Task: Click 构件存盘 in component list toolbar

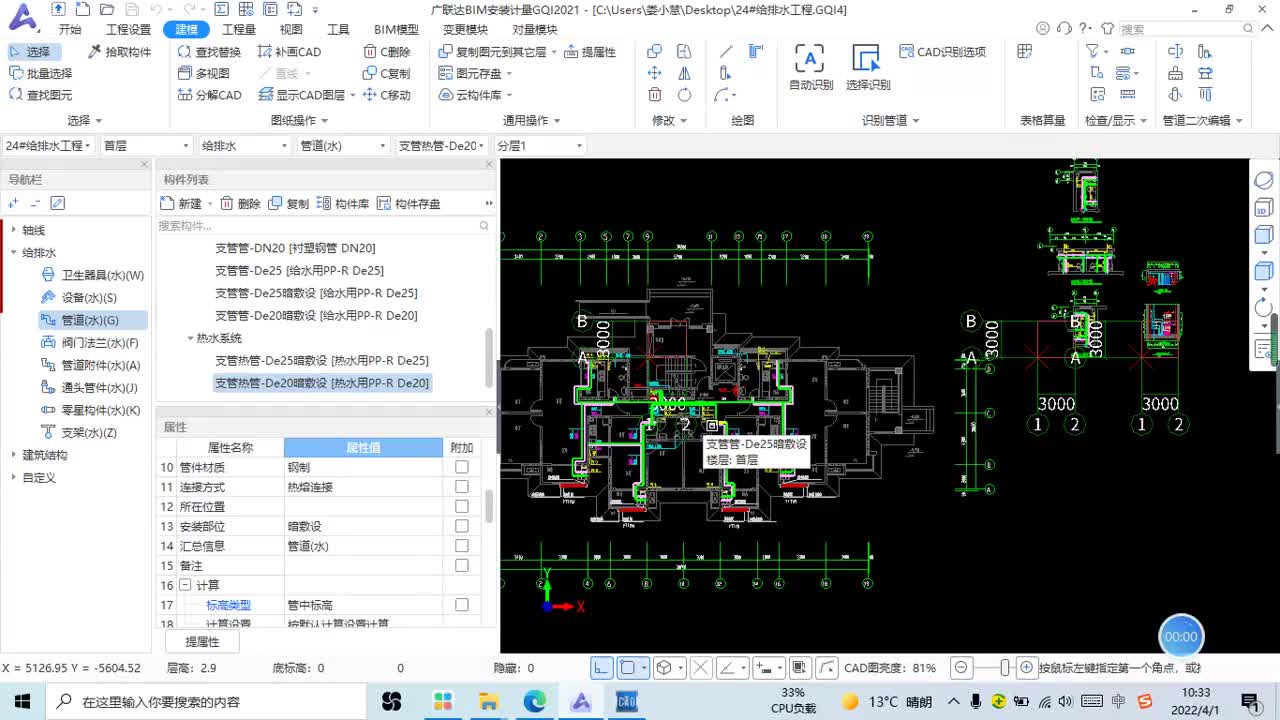Action: pyautogui.click(x=408, y=203)
